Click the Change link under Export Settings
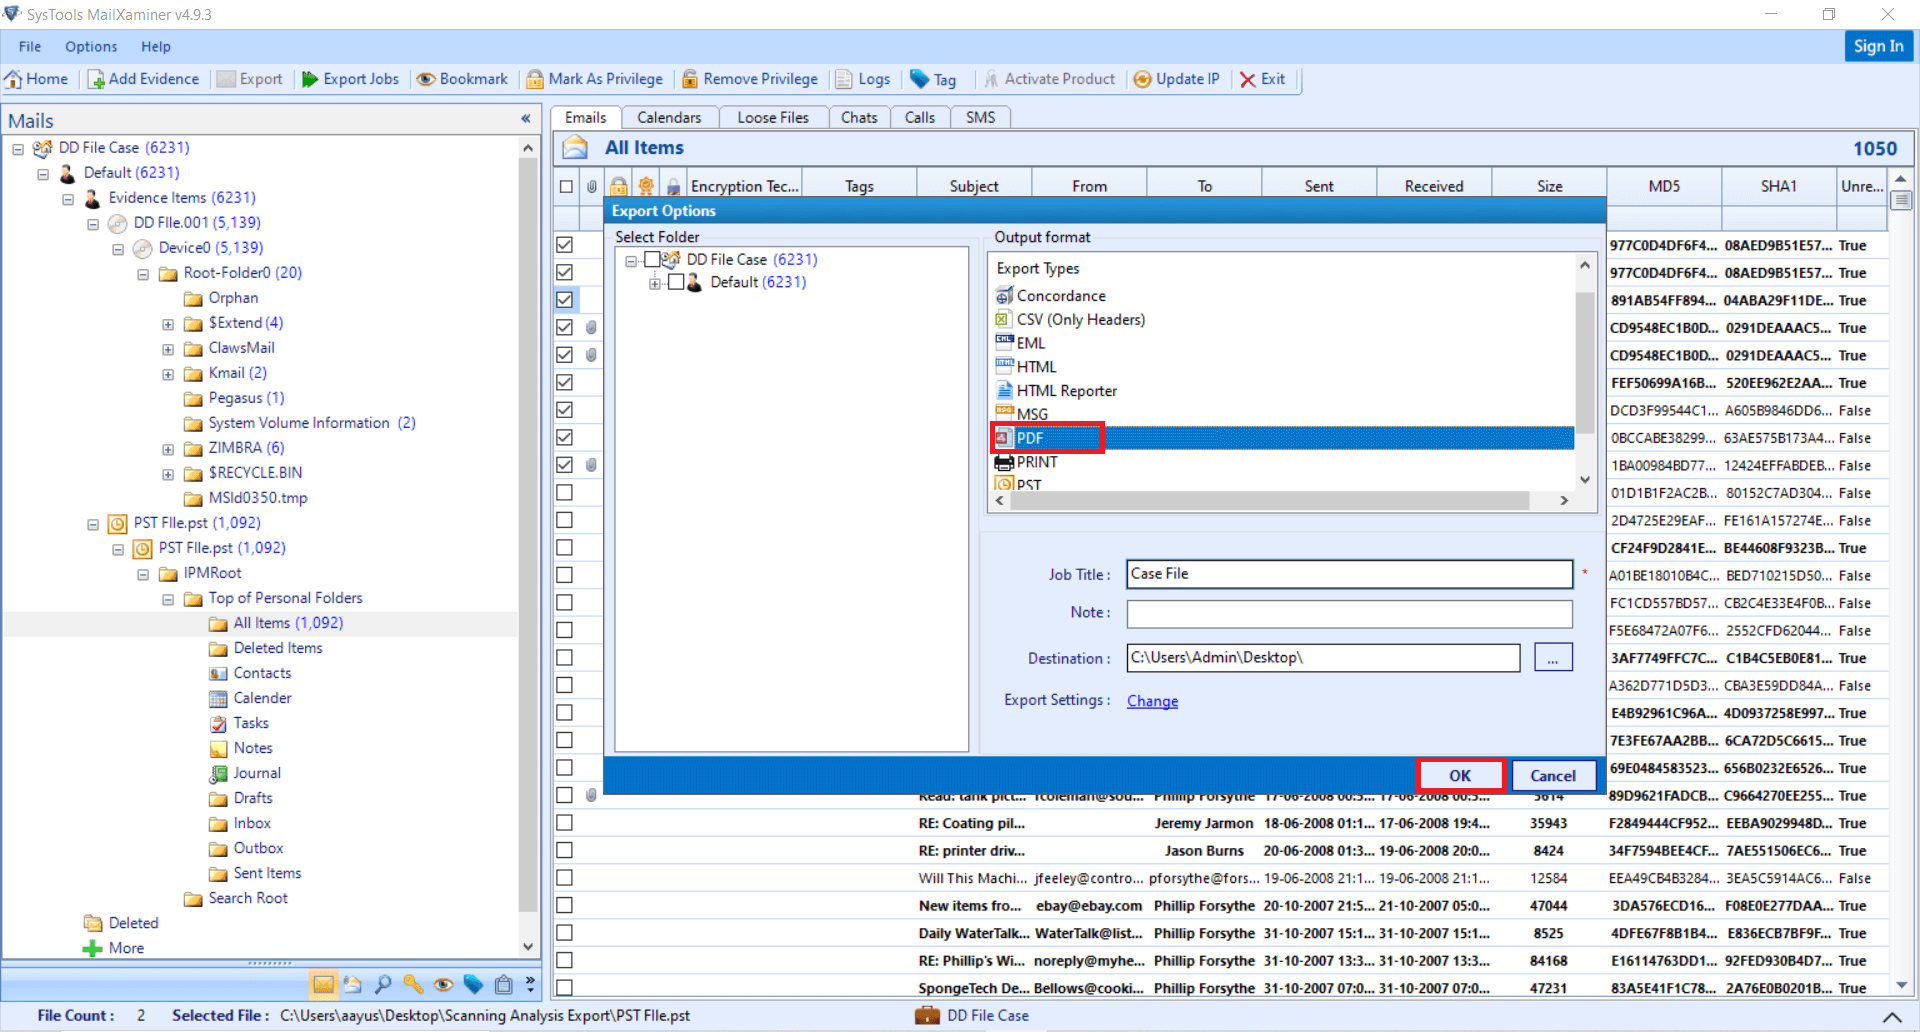This screenshot has width=1920, height=1032. pyautogui.click(x=1151, y=701)
